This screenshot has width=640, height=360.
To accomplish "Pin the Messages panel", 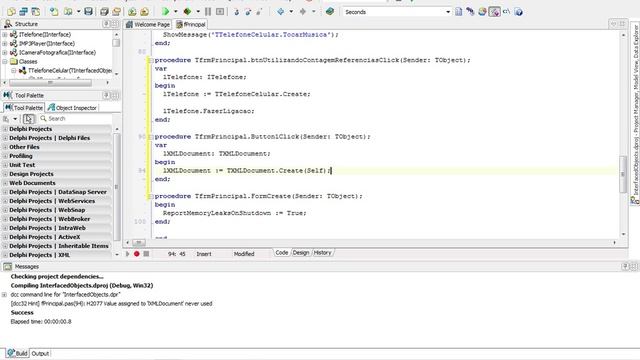I will (625, 267).
